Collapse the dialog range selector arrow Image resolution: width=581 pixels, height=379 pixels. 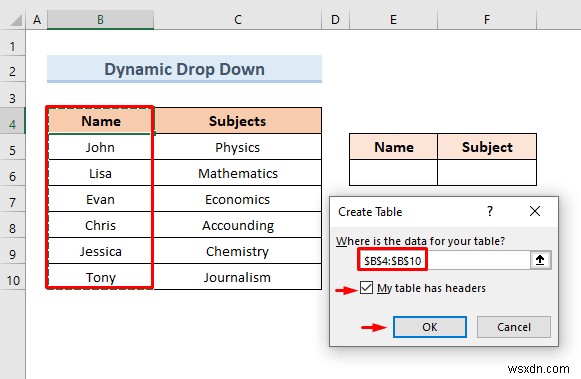point(540,260)
